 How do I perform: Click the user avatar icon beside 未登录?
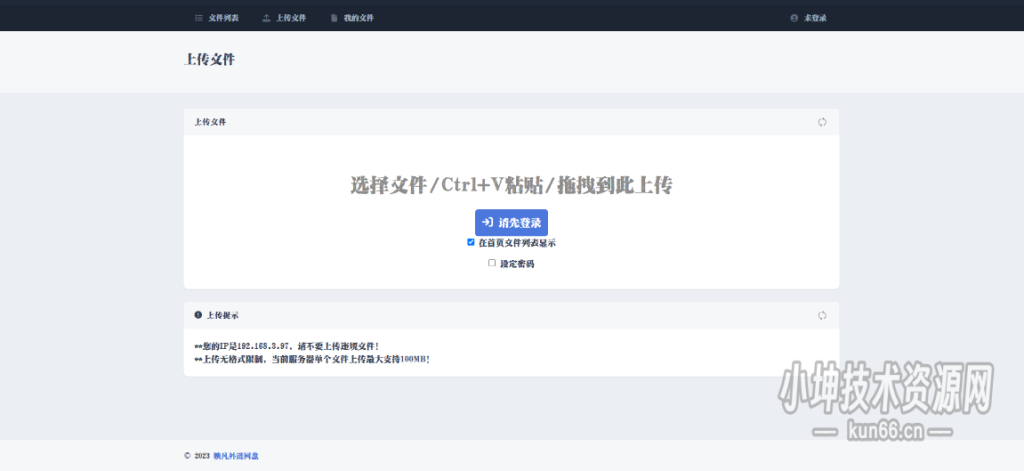tap(794, 18)
